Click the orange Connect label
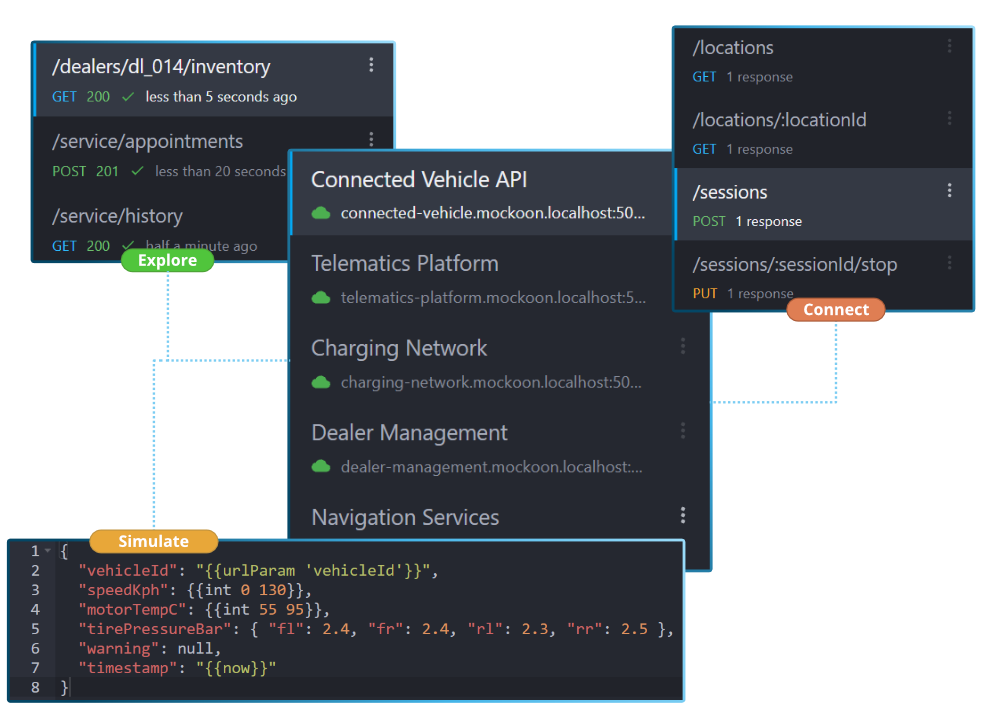The image size is (1000, 721). point(835,309)
